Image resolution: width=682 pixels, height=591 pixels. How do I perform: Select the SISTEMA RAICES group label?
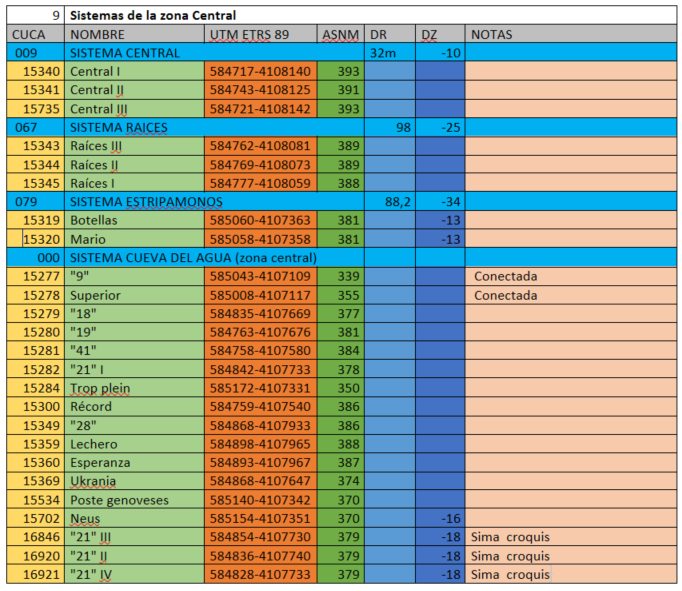118,127
